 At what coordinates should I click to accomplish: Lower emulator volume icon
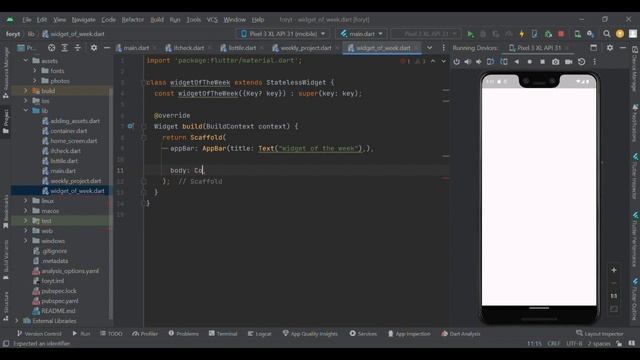point(478,62)
